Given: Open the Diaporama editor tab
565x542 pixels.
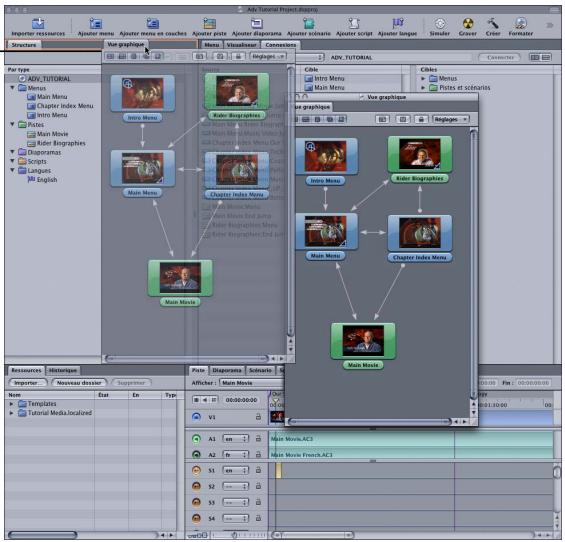Looking at the screenshot, I should [x=227, y=370].
